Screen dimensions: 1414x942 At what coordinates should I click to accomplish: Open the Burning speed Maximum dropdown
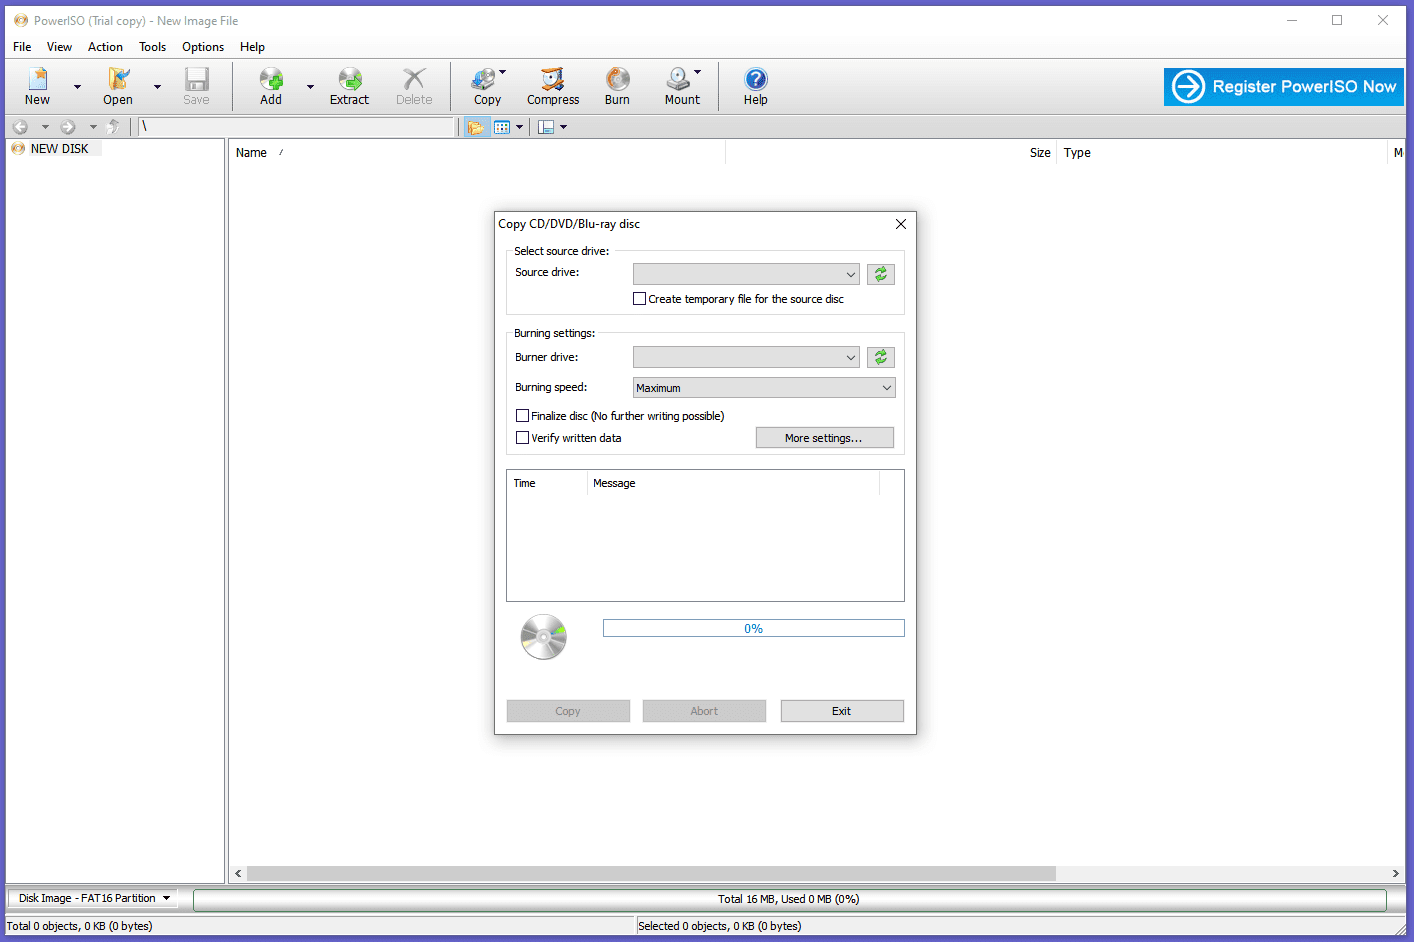764,388
